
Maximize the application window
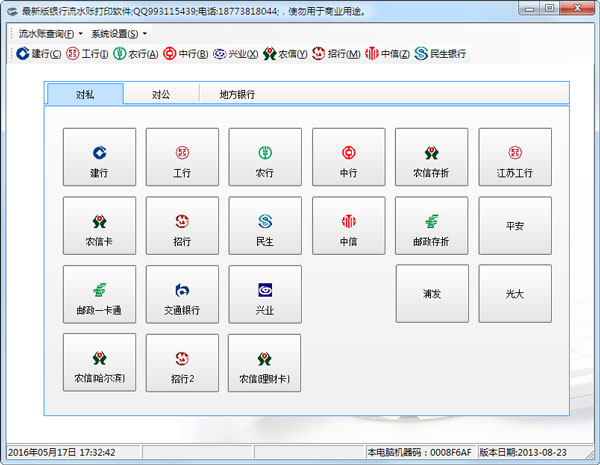[549, 8]
